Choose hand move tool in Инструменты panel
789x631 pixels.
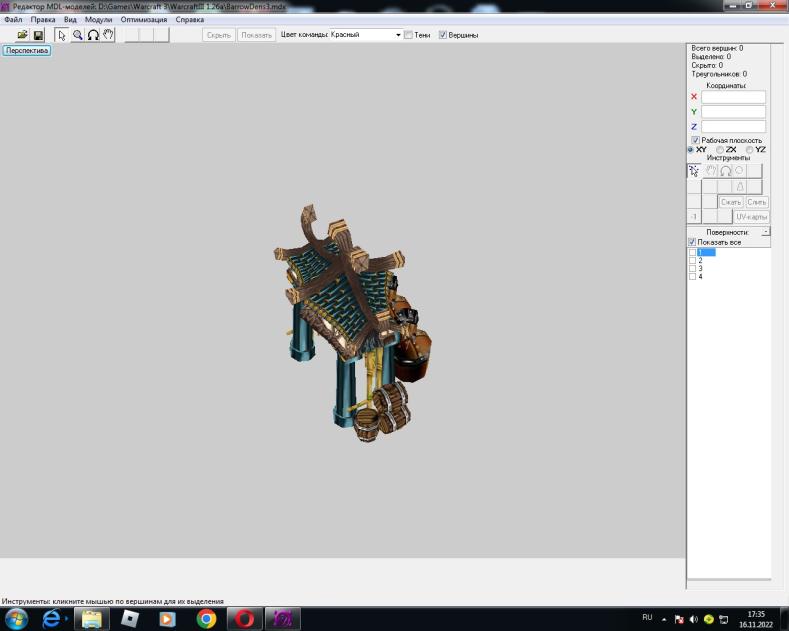click(711, 171)
